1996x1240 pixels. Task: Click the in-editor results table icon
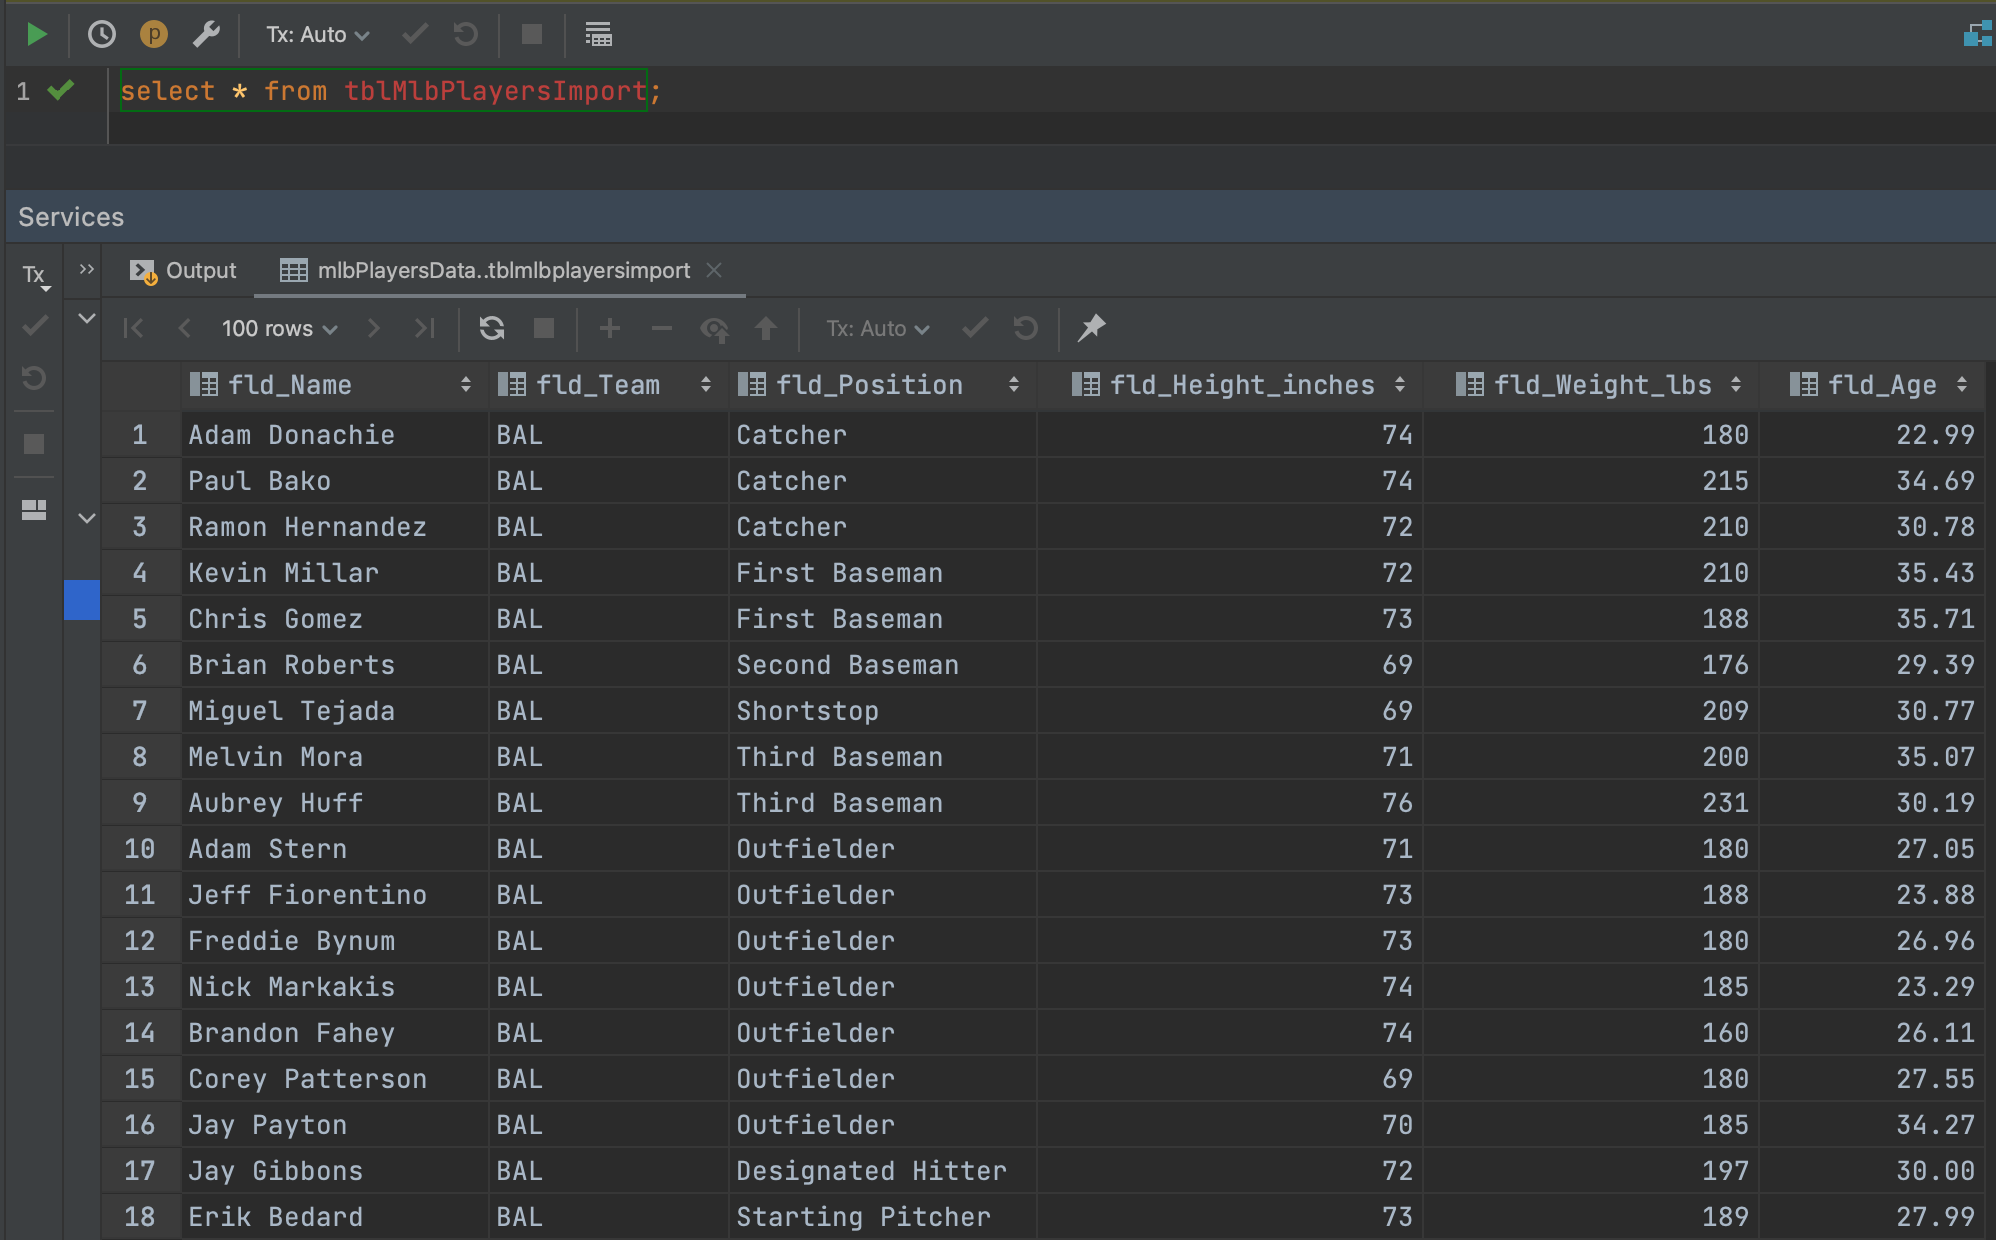coord(598,35)
